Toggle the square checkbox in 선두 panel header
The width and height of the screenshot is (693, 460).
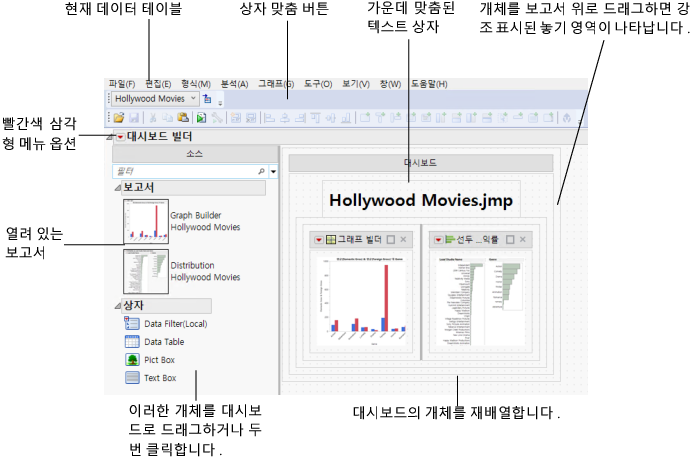510,240
